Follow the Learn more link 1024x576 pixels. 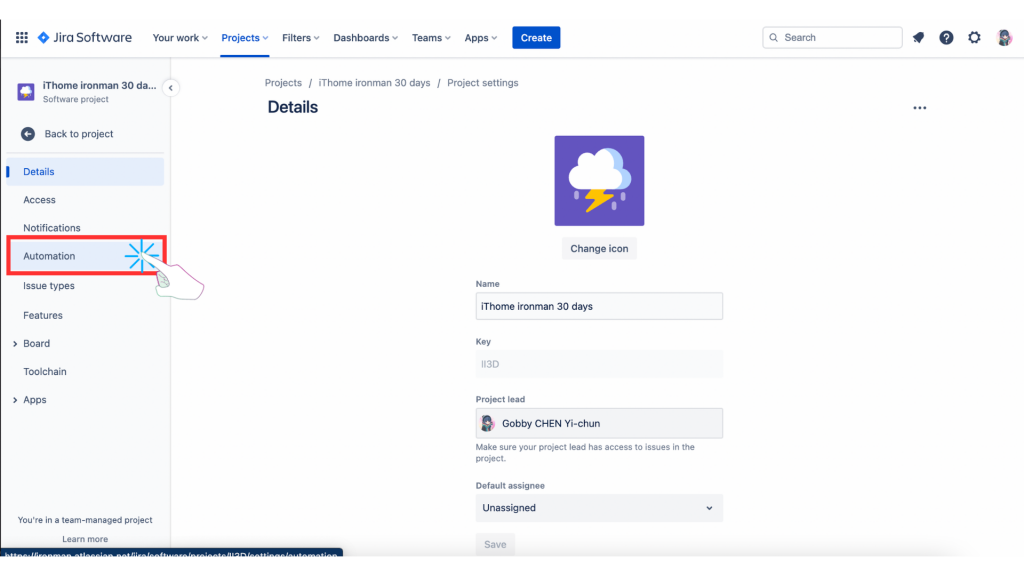[x=85, y=539]
